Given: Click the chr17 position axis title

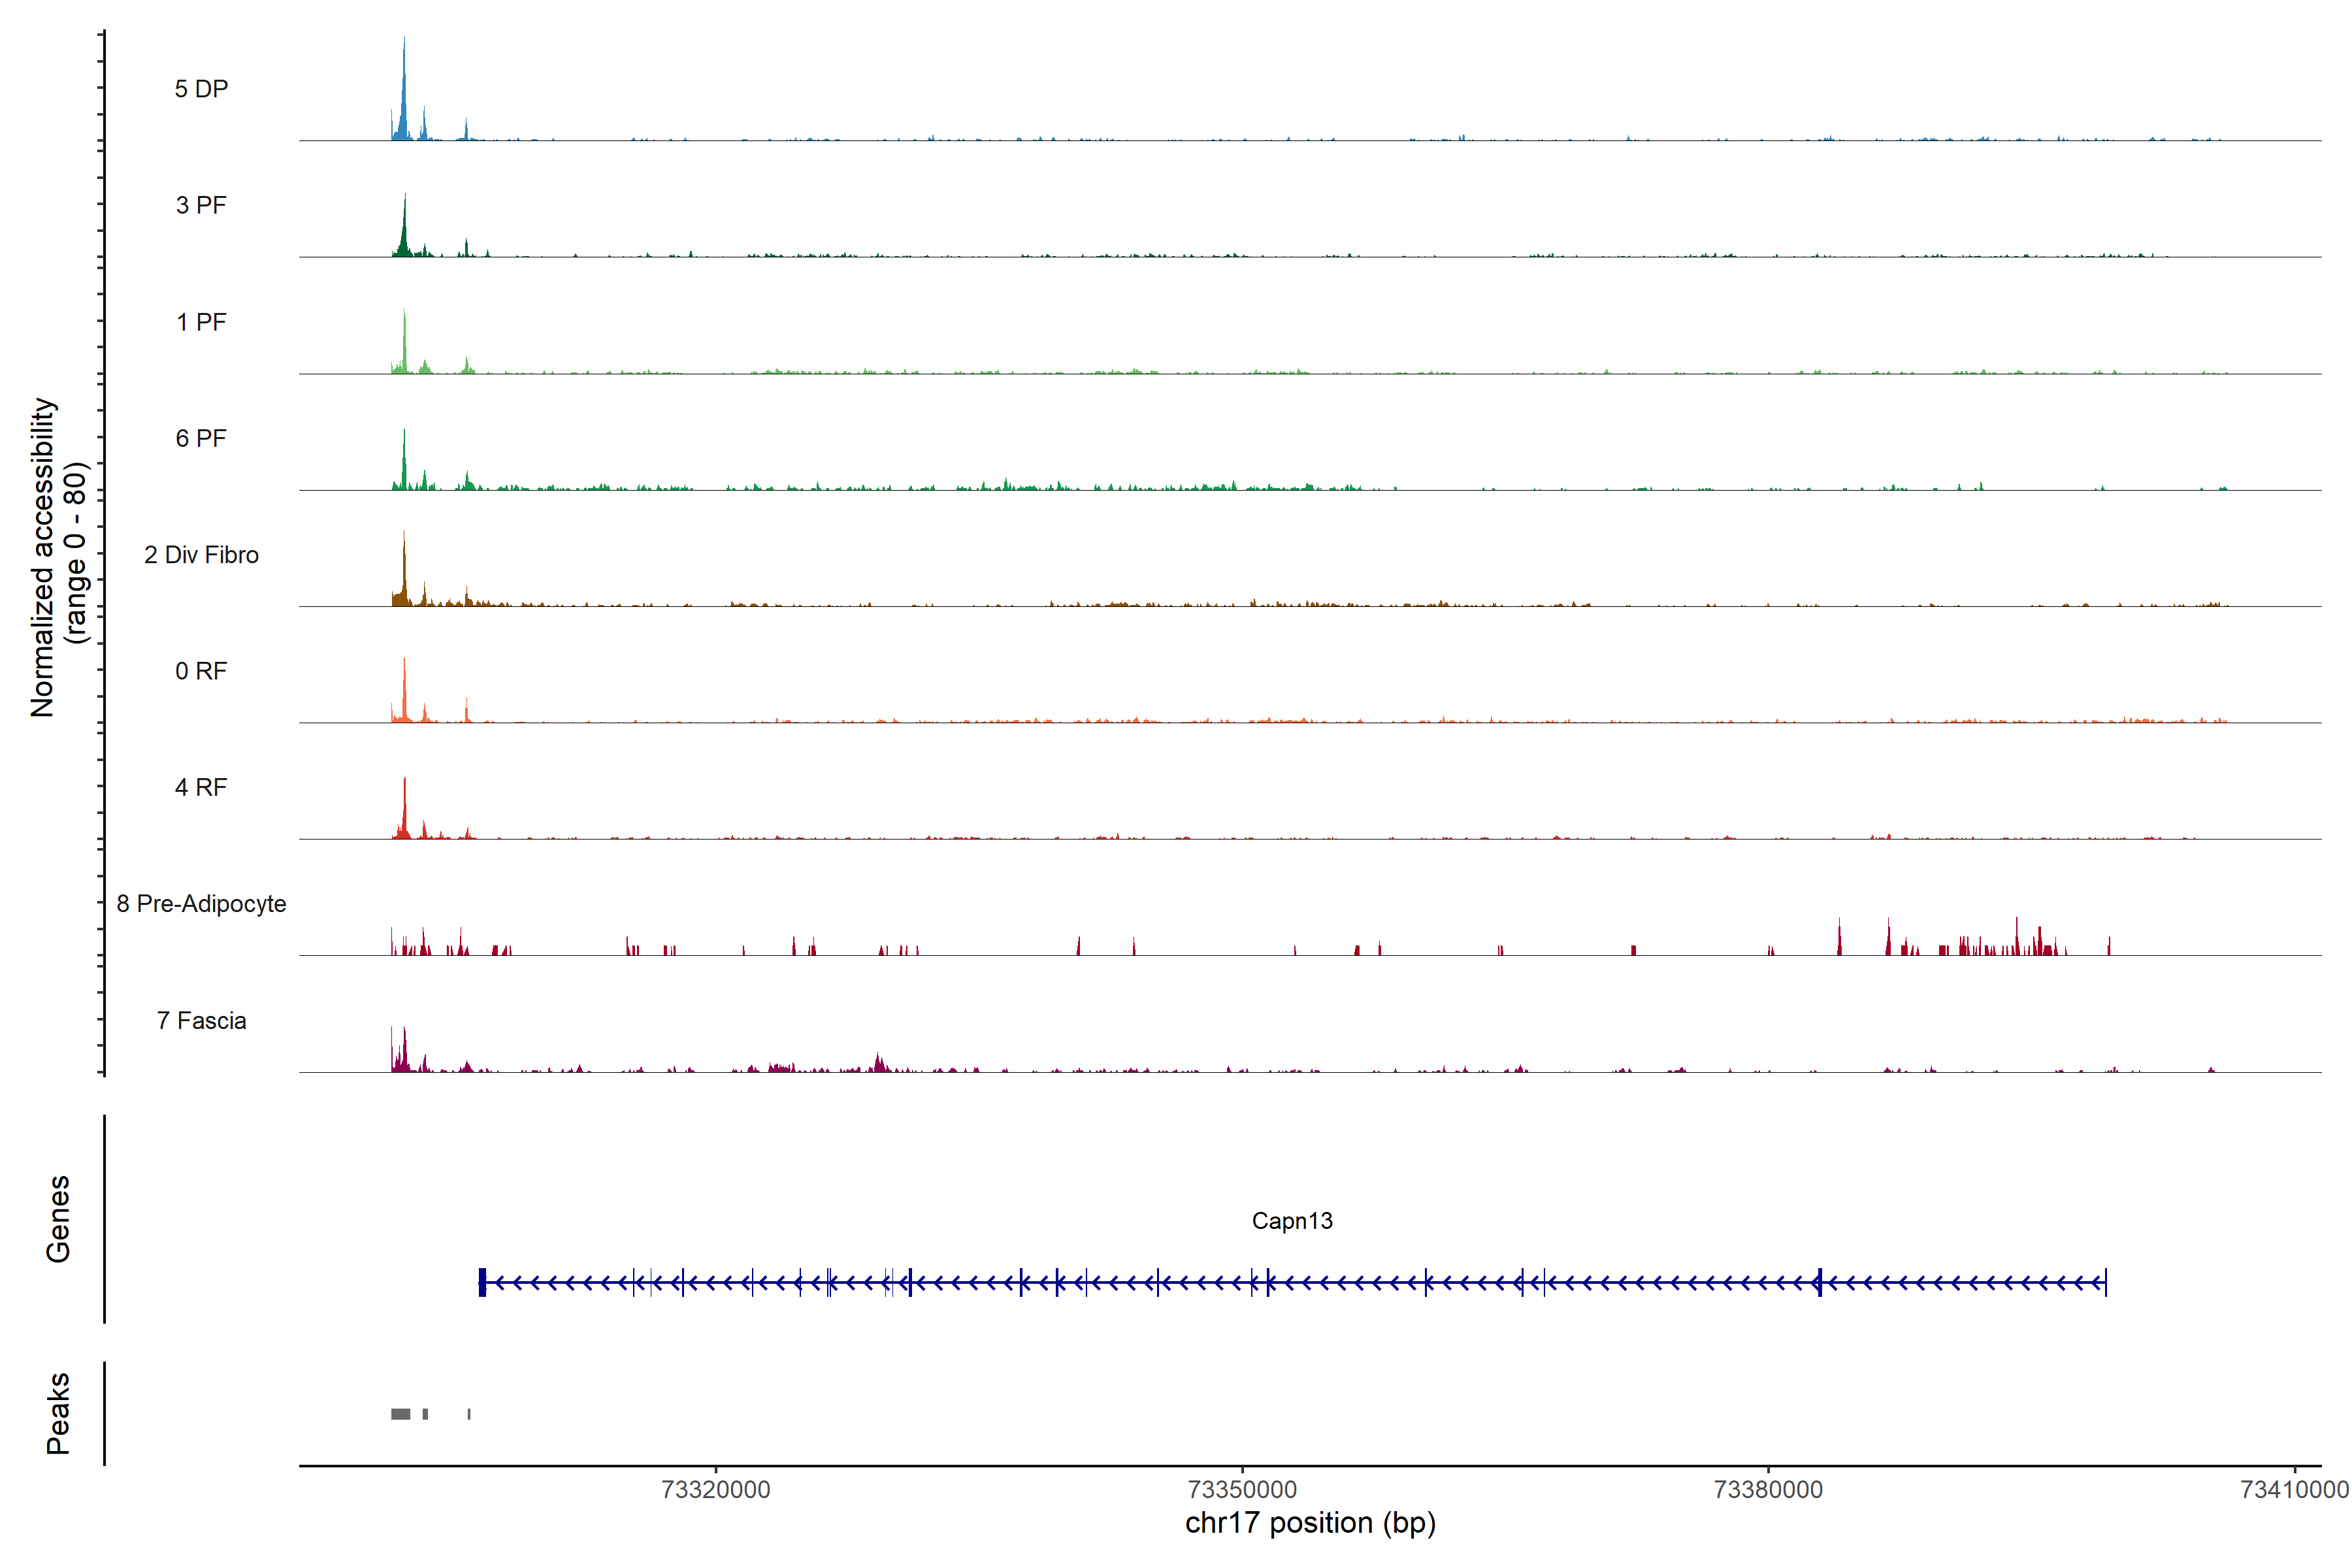Looking at the screenshot, I should tap(1310, 1523).
